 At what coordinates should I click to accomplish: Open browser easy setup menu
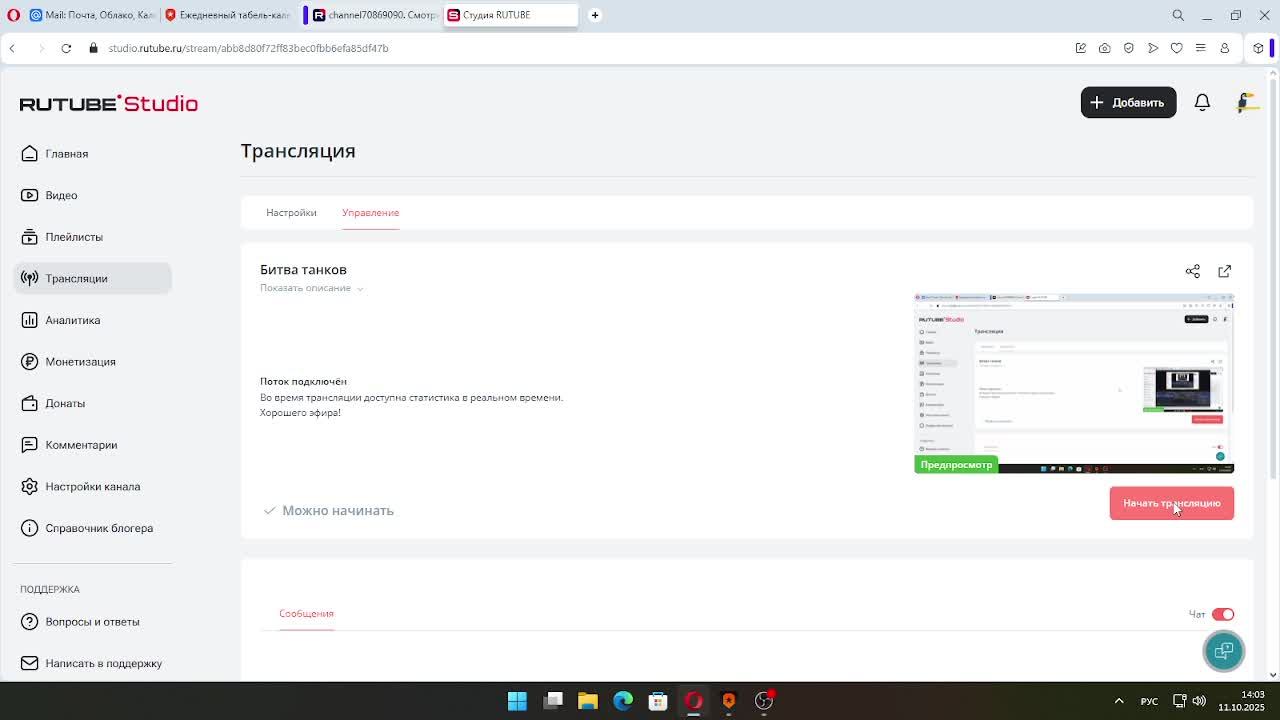(1201, 48)
